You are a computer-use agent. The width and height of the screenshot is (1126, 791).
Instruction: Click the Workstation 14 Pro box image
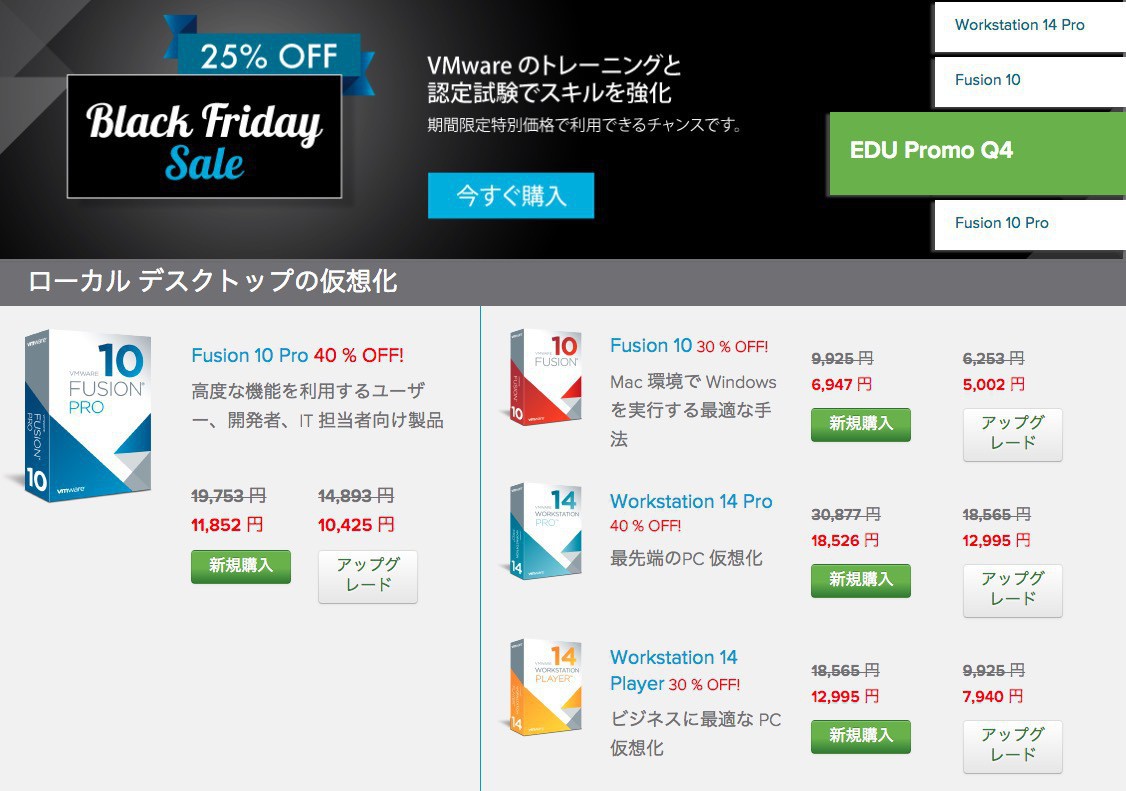(x=545, y=531)
